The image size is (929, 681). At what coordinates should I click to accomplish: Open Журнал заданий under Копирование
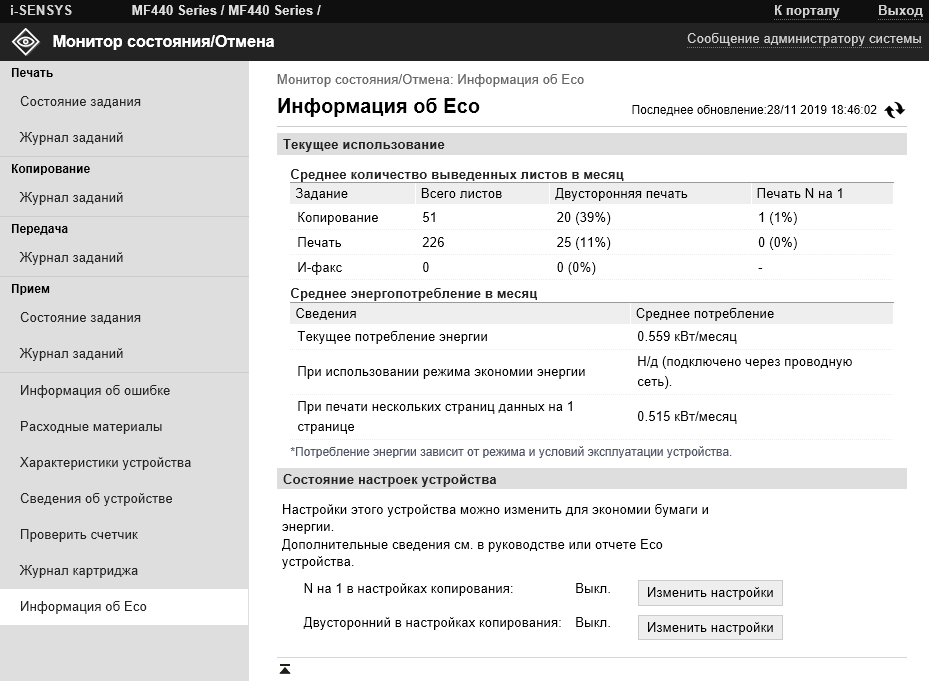click(71, 198)
